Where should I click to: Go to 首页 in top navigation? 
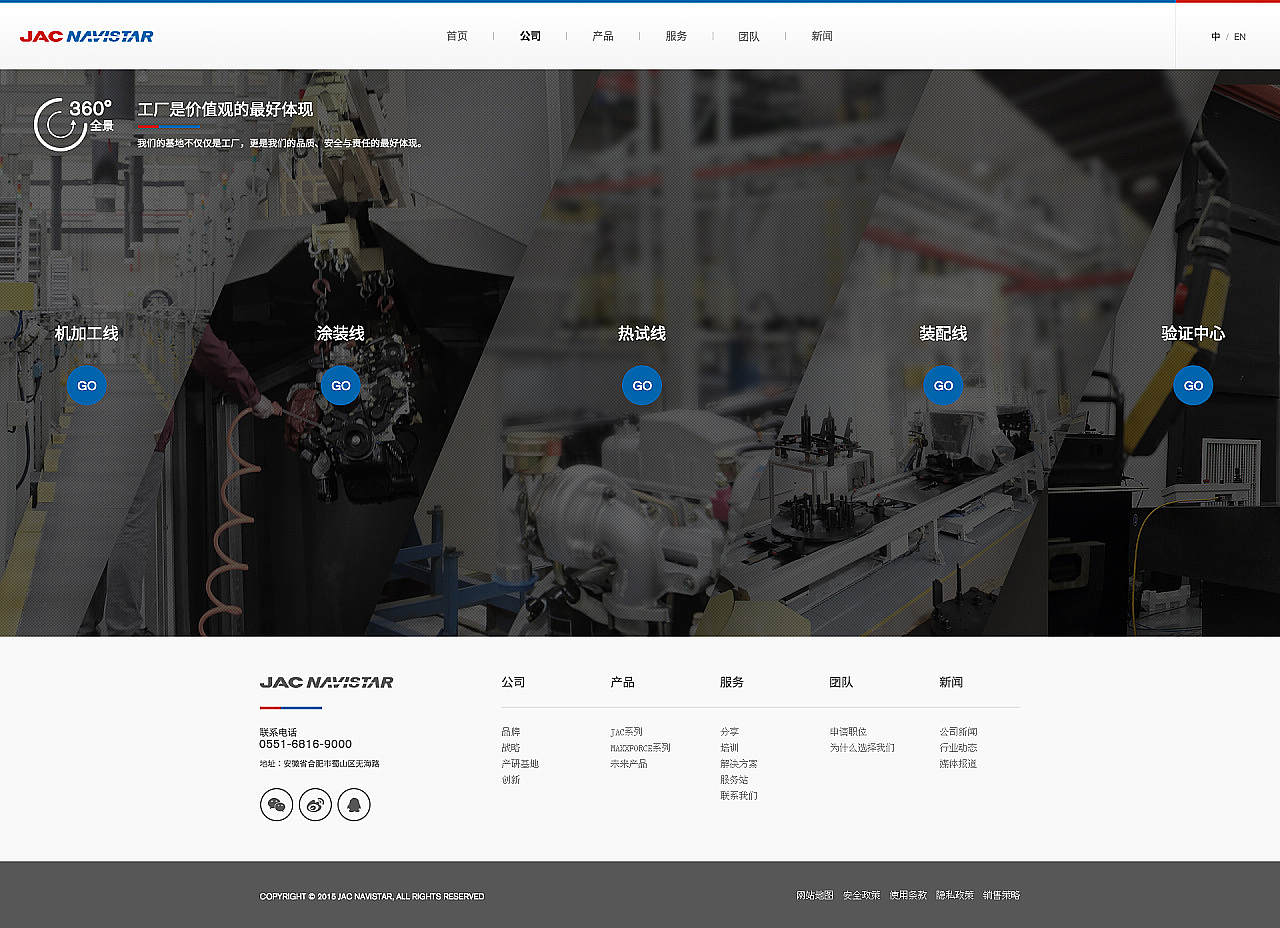coord(457,36)
